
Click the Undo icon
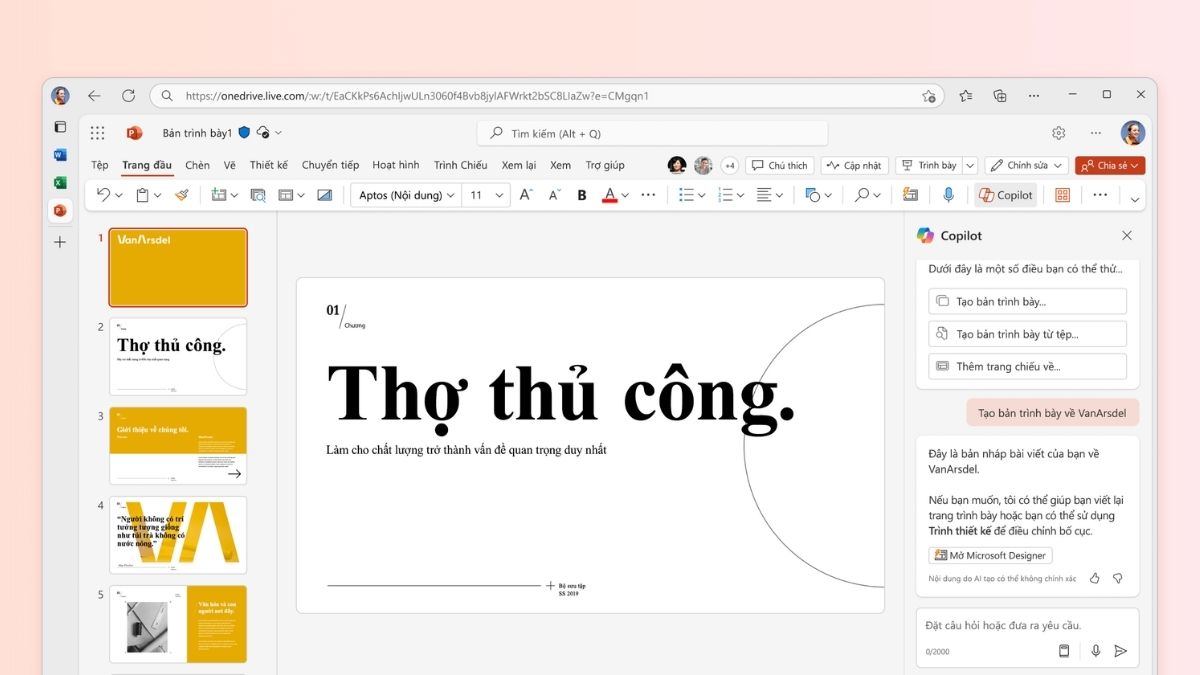tap(105, 196)
